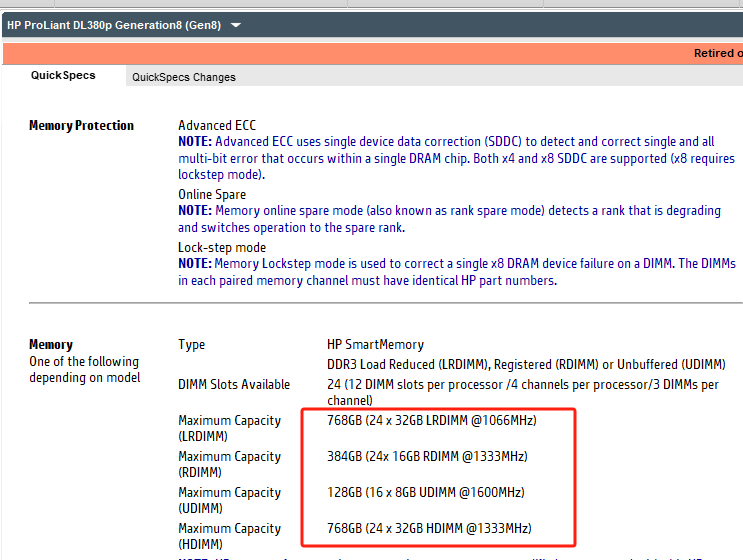Click the Maximum Capacity (HDIMM) label
The height and width of the screenshot is (560, 743).
229,536
